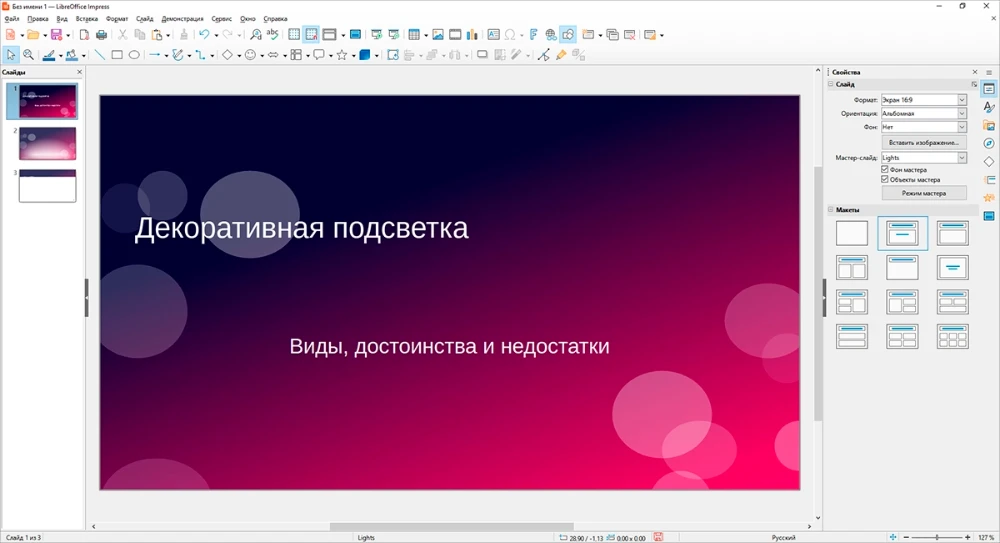
Task: Click the Export as PDF icon
Action: tap(84, 34)
